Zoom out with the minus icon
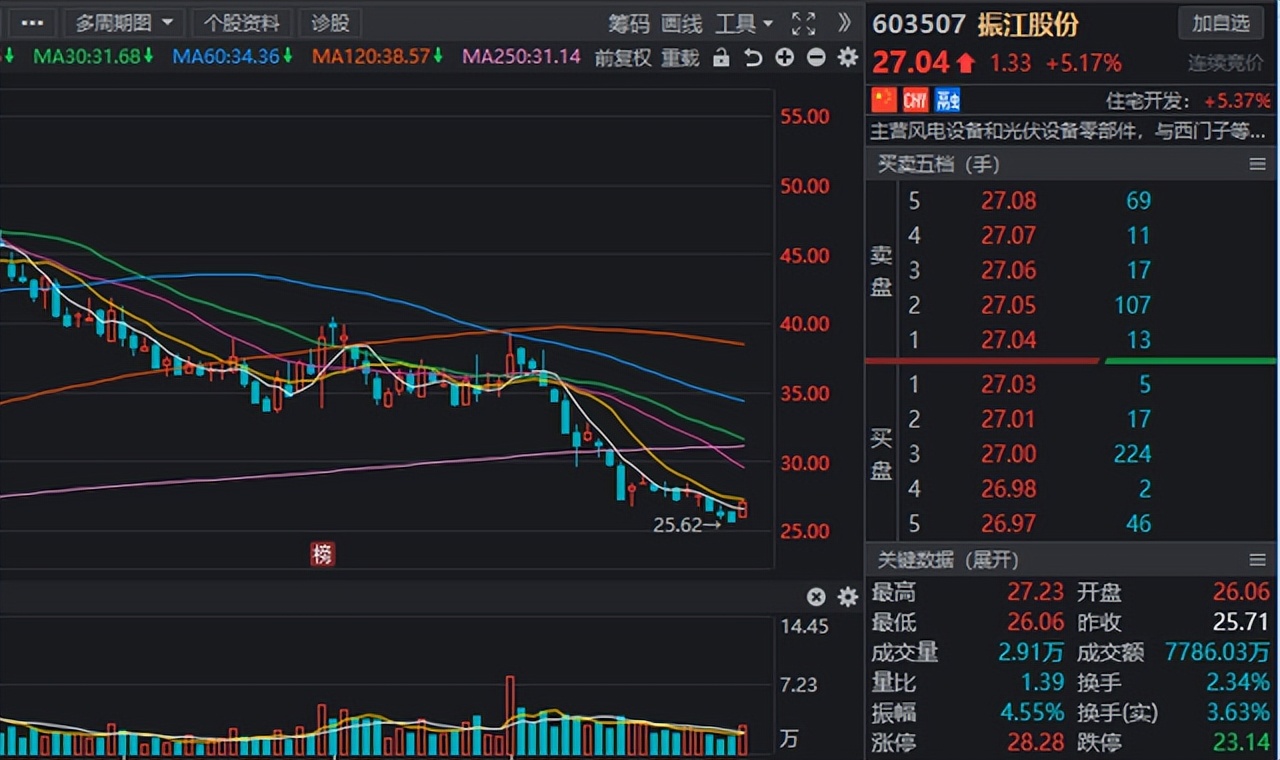Screen dimensions: 1280x760 pos(816,58)
